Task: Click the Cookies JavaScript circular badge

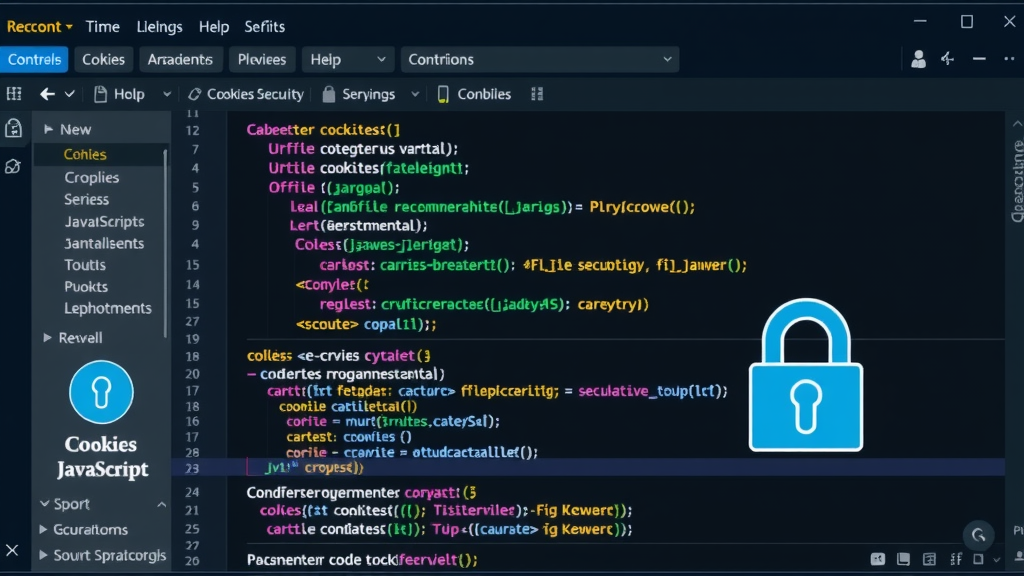Action: [100, 392]
